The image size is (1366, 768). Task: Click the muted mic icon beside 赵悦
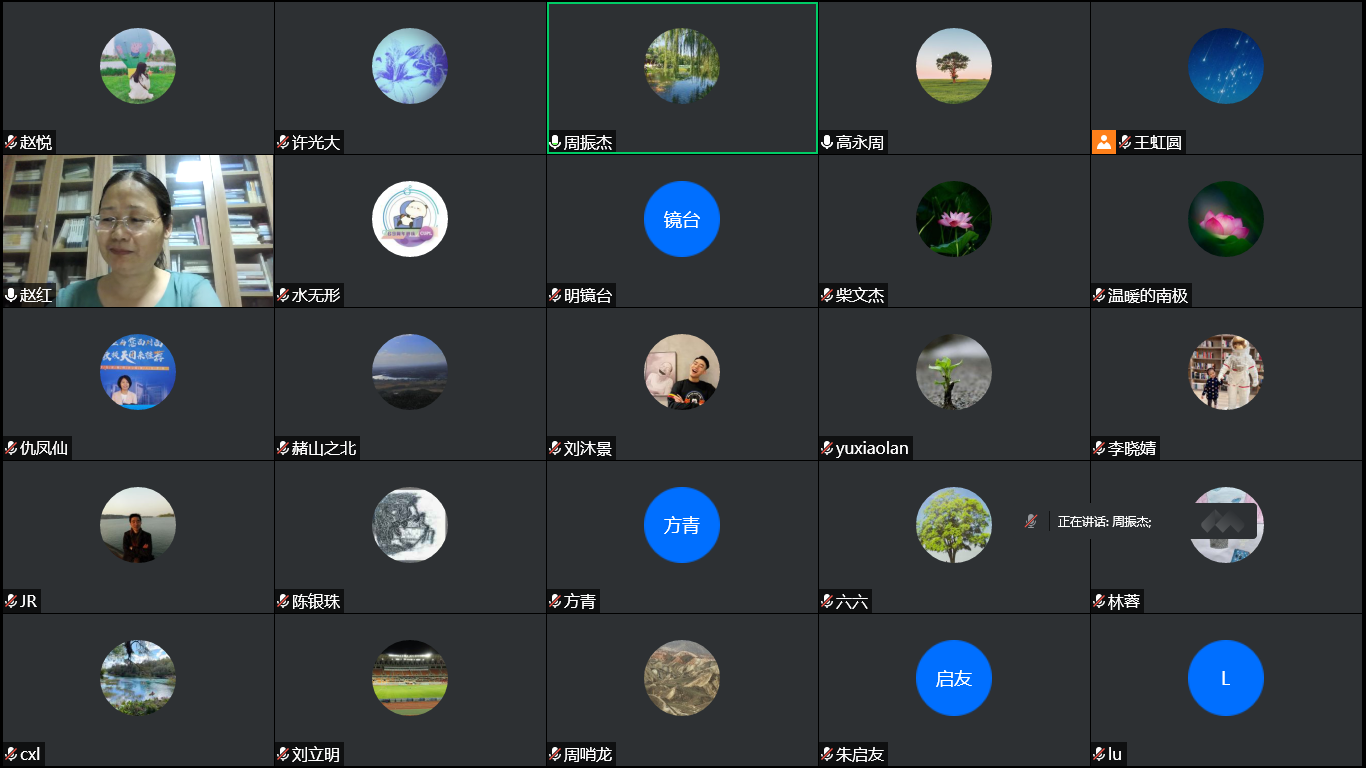(x=12, y=143)
